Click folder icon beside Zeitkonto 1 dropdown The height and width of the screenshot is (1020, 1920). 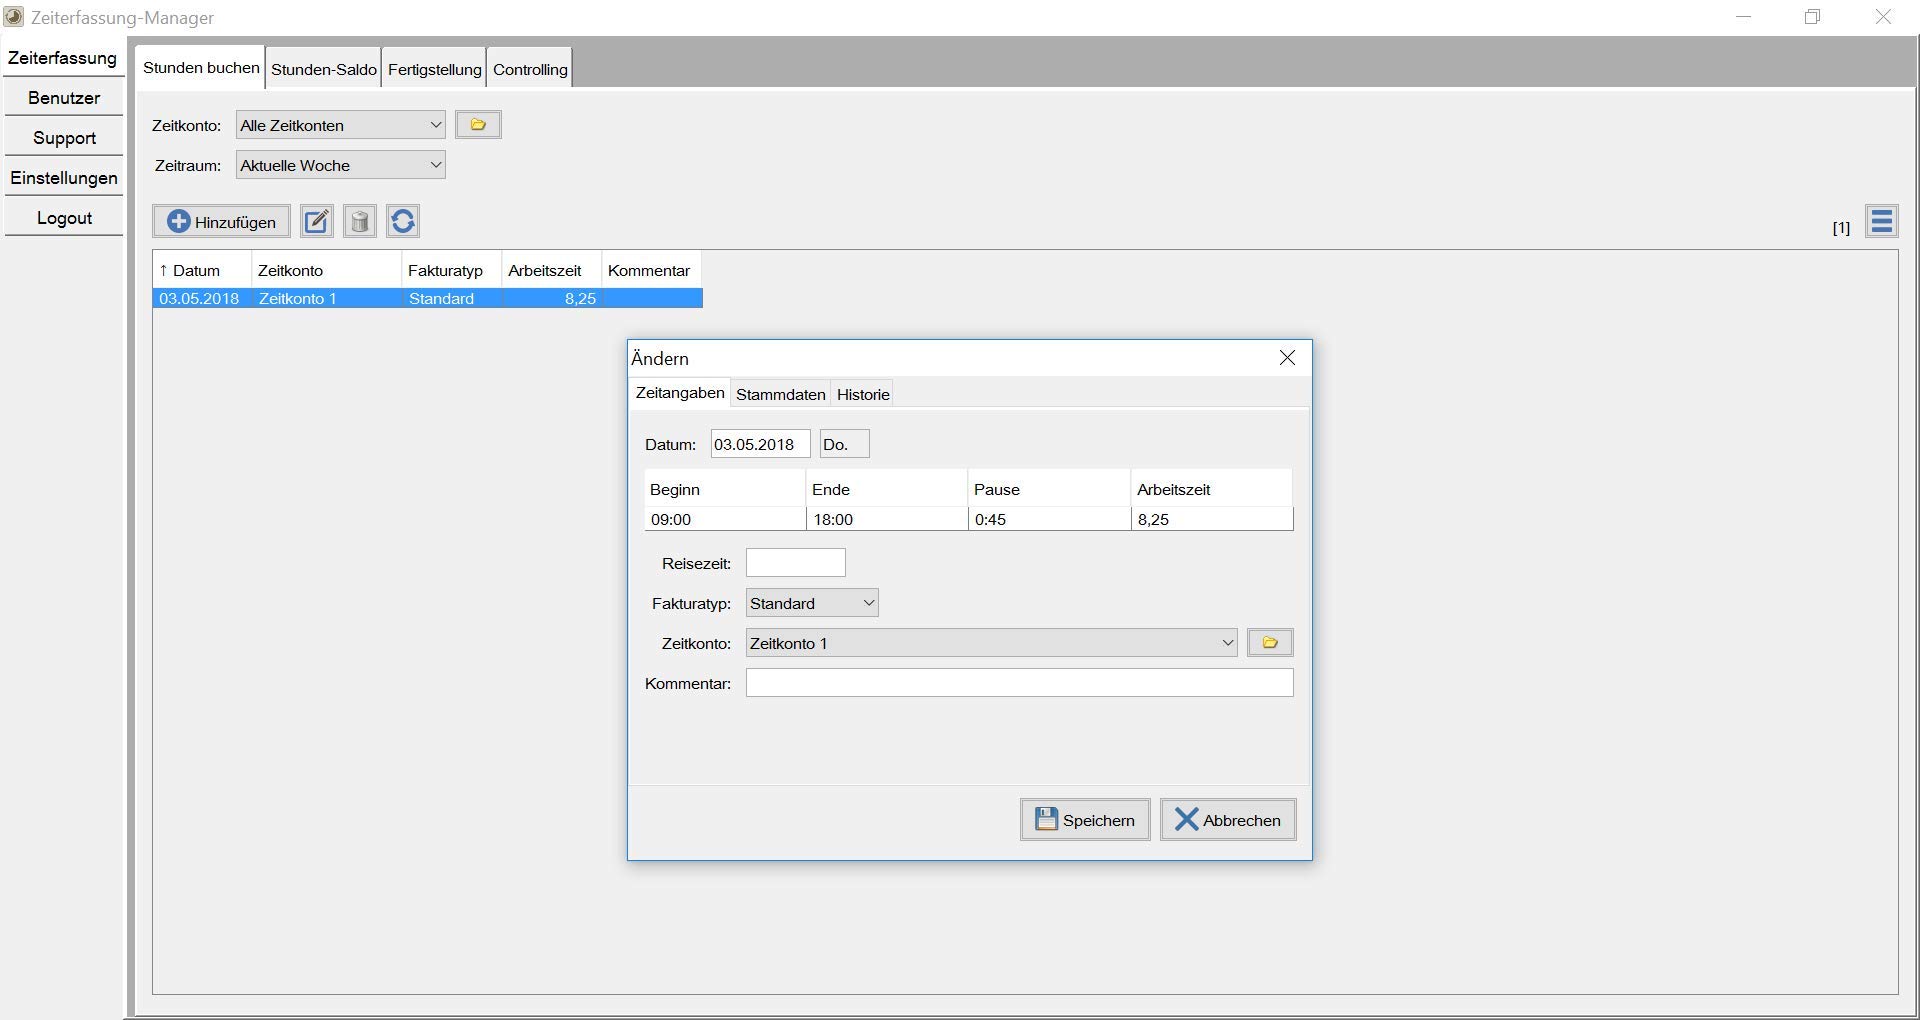[1270, 643]
